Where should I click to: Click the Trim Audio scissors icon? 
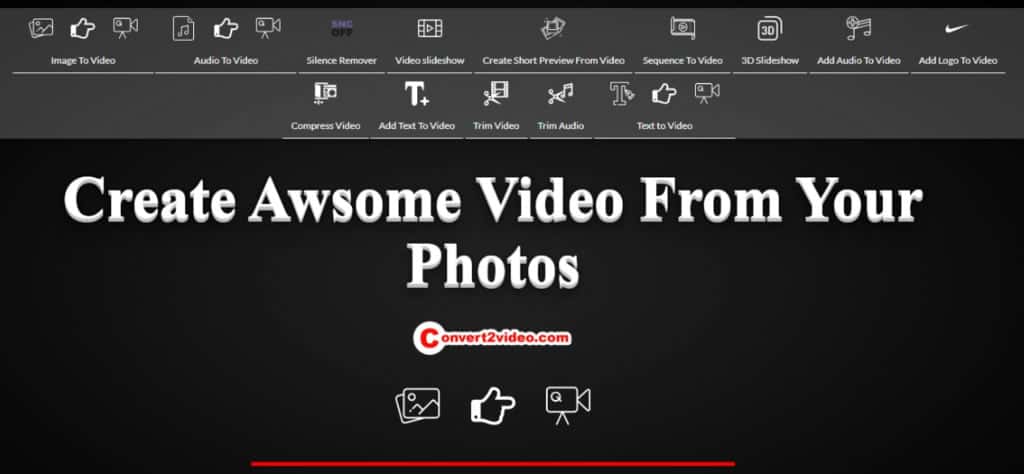(x=560, y=94)
